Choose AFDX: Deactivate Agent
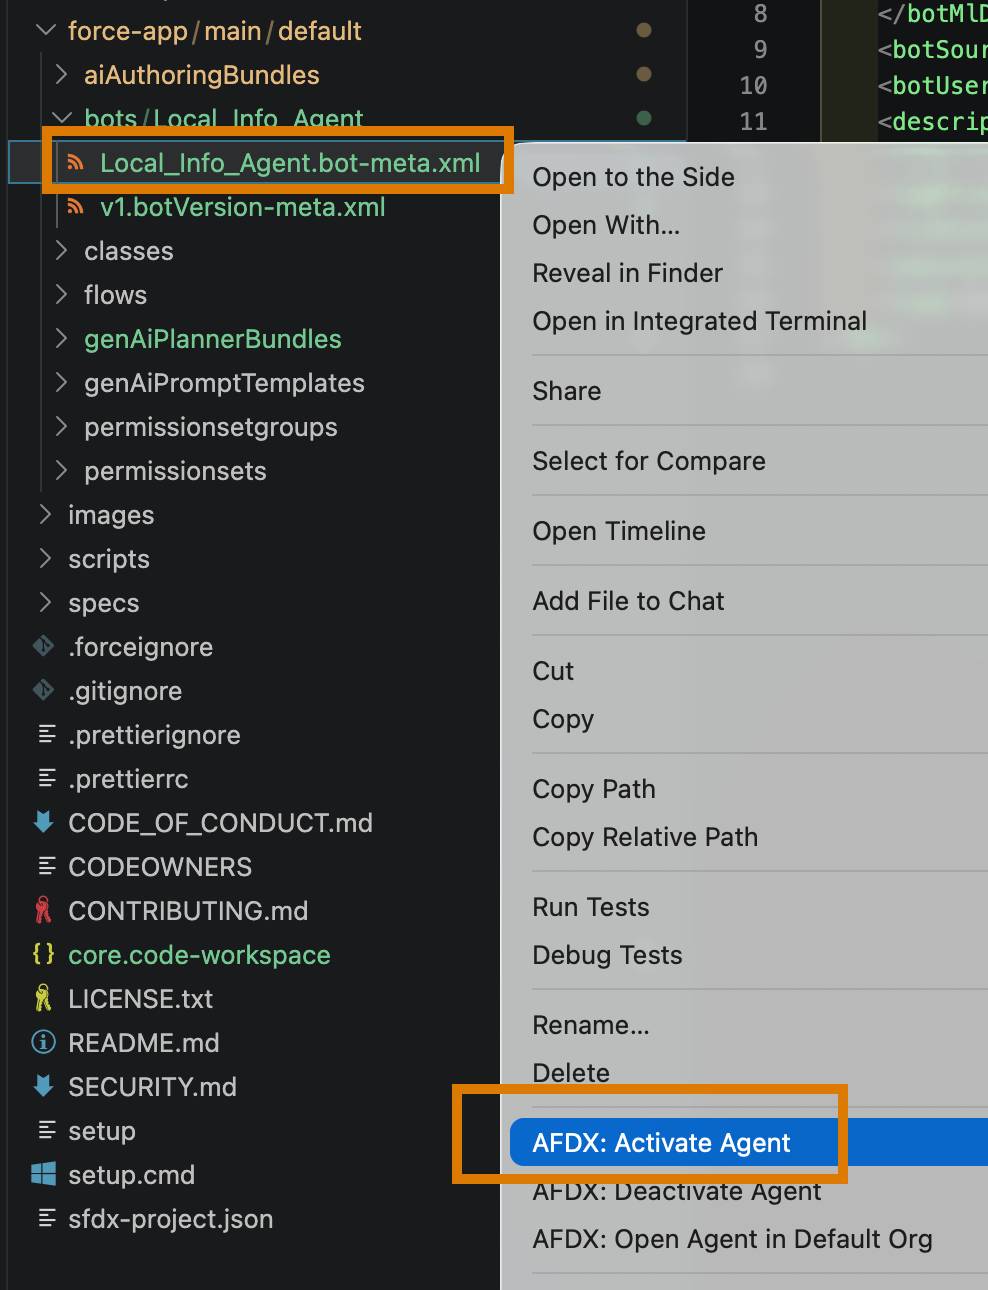 676,1191
